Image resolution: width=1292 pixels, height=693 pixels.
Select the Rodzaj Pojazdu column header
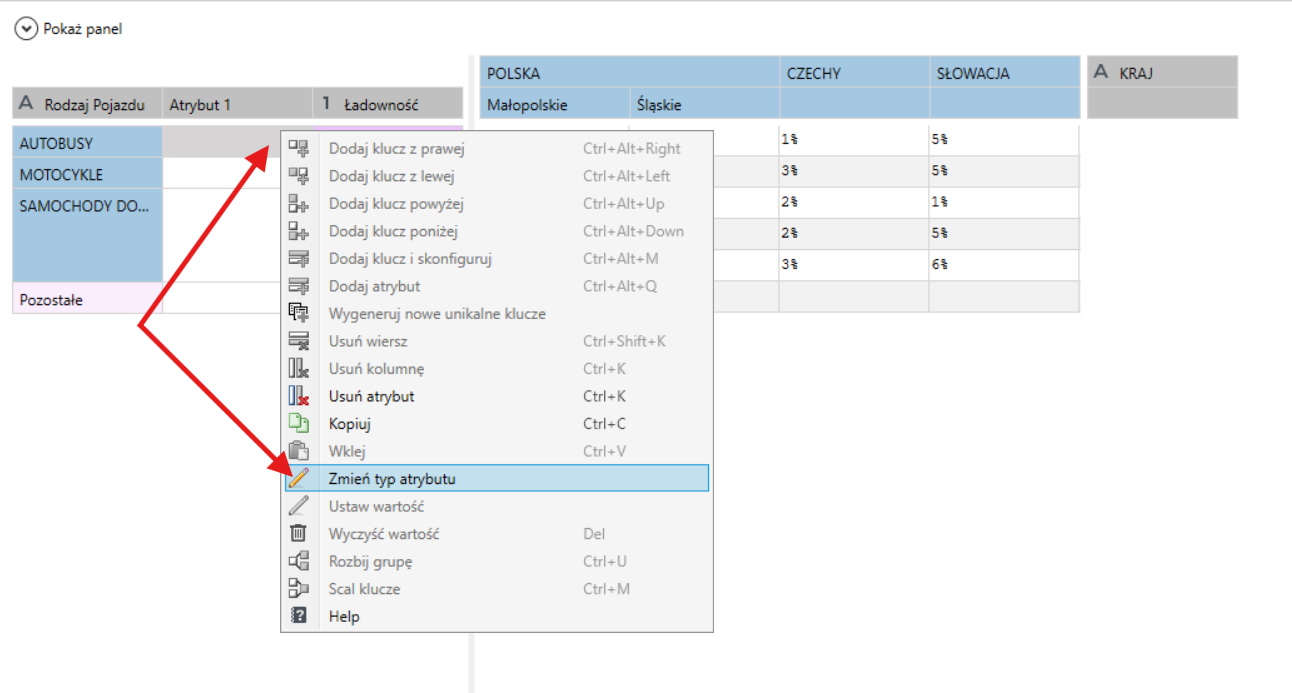(87, 104)
